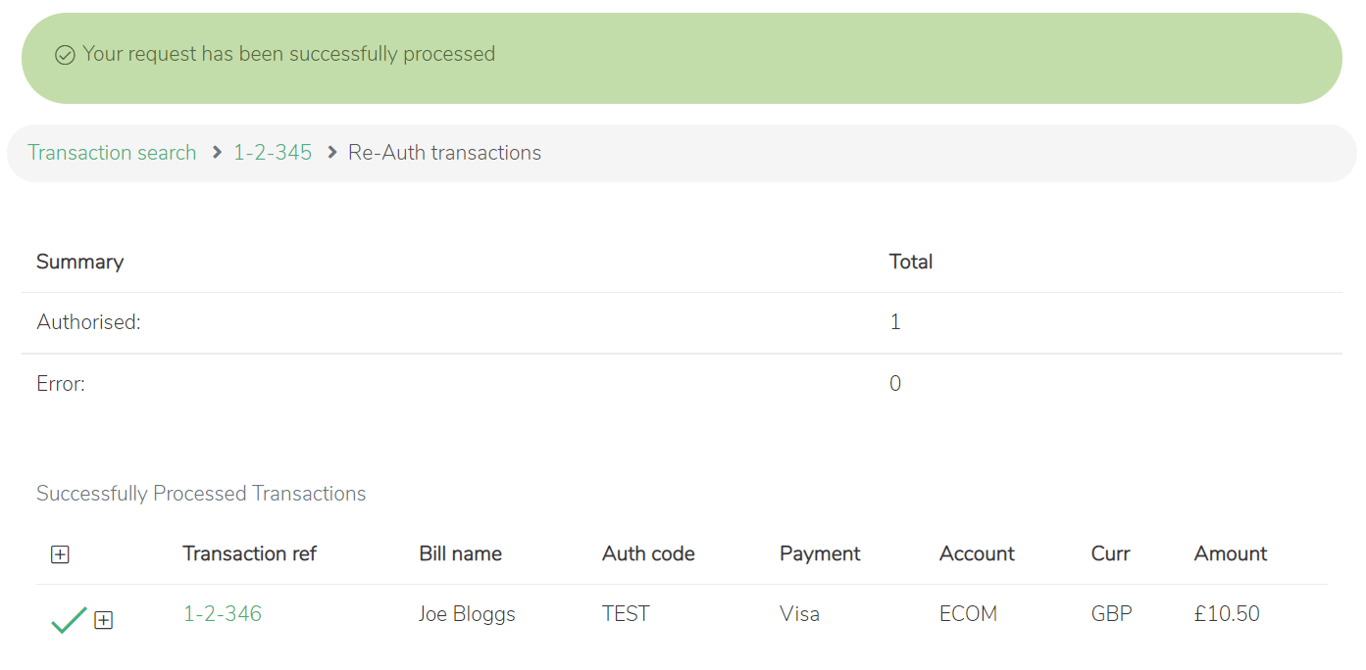
Task: Click the green success notification banner
Action: pyautogui.click(x=682, y=58)
